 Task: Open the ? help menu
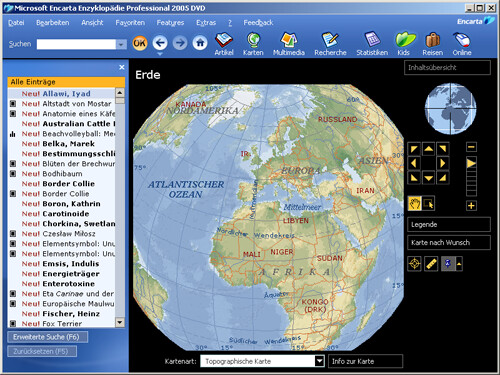(230, 23)
